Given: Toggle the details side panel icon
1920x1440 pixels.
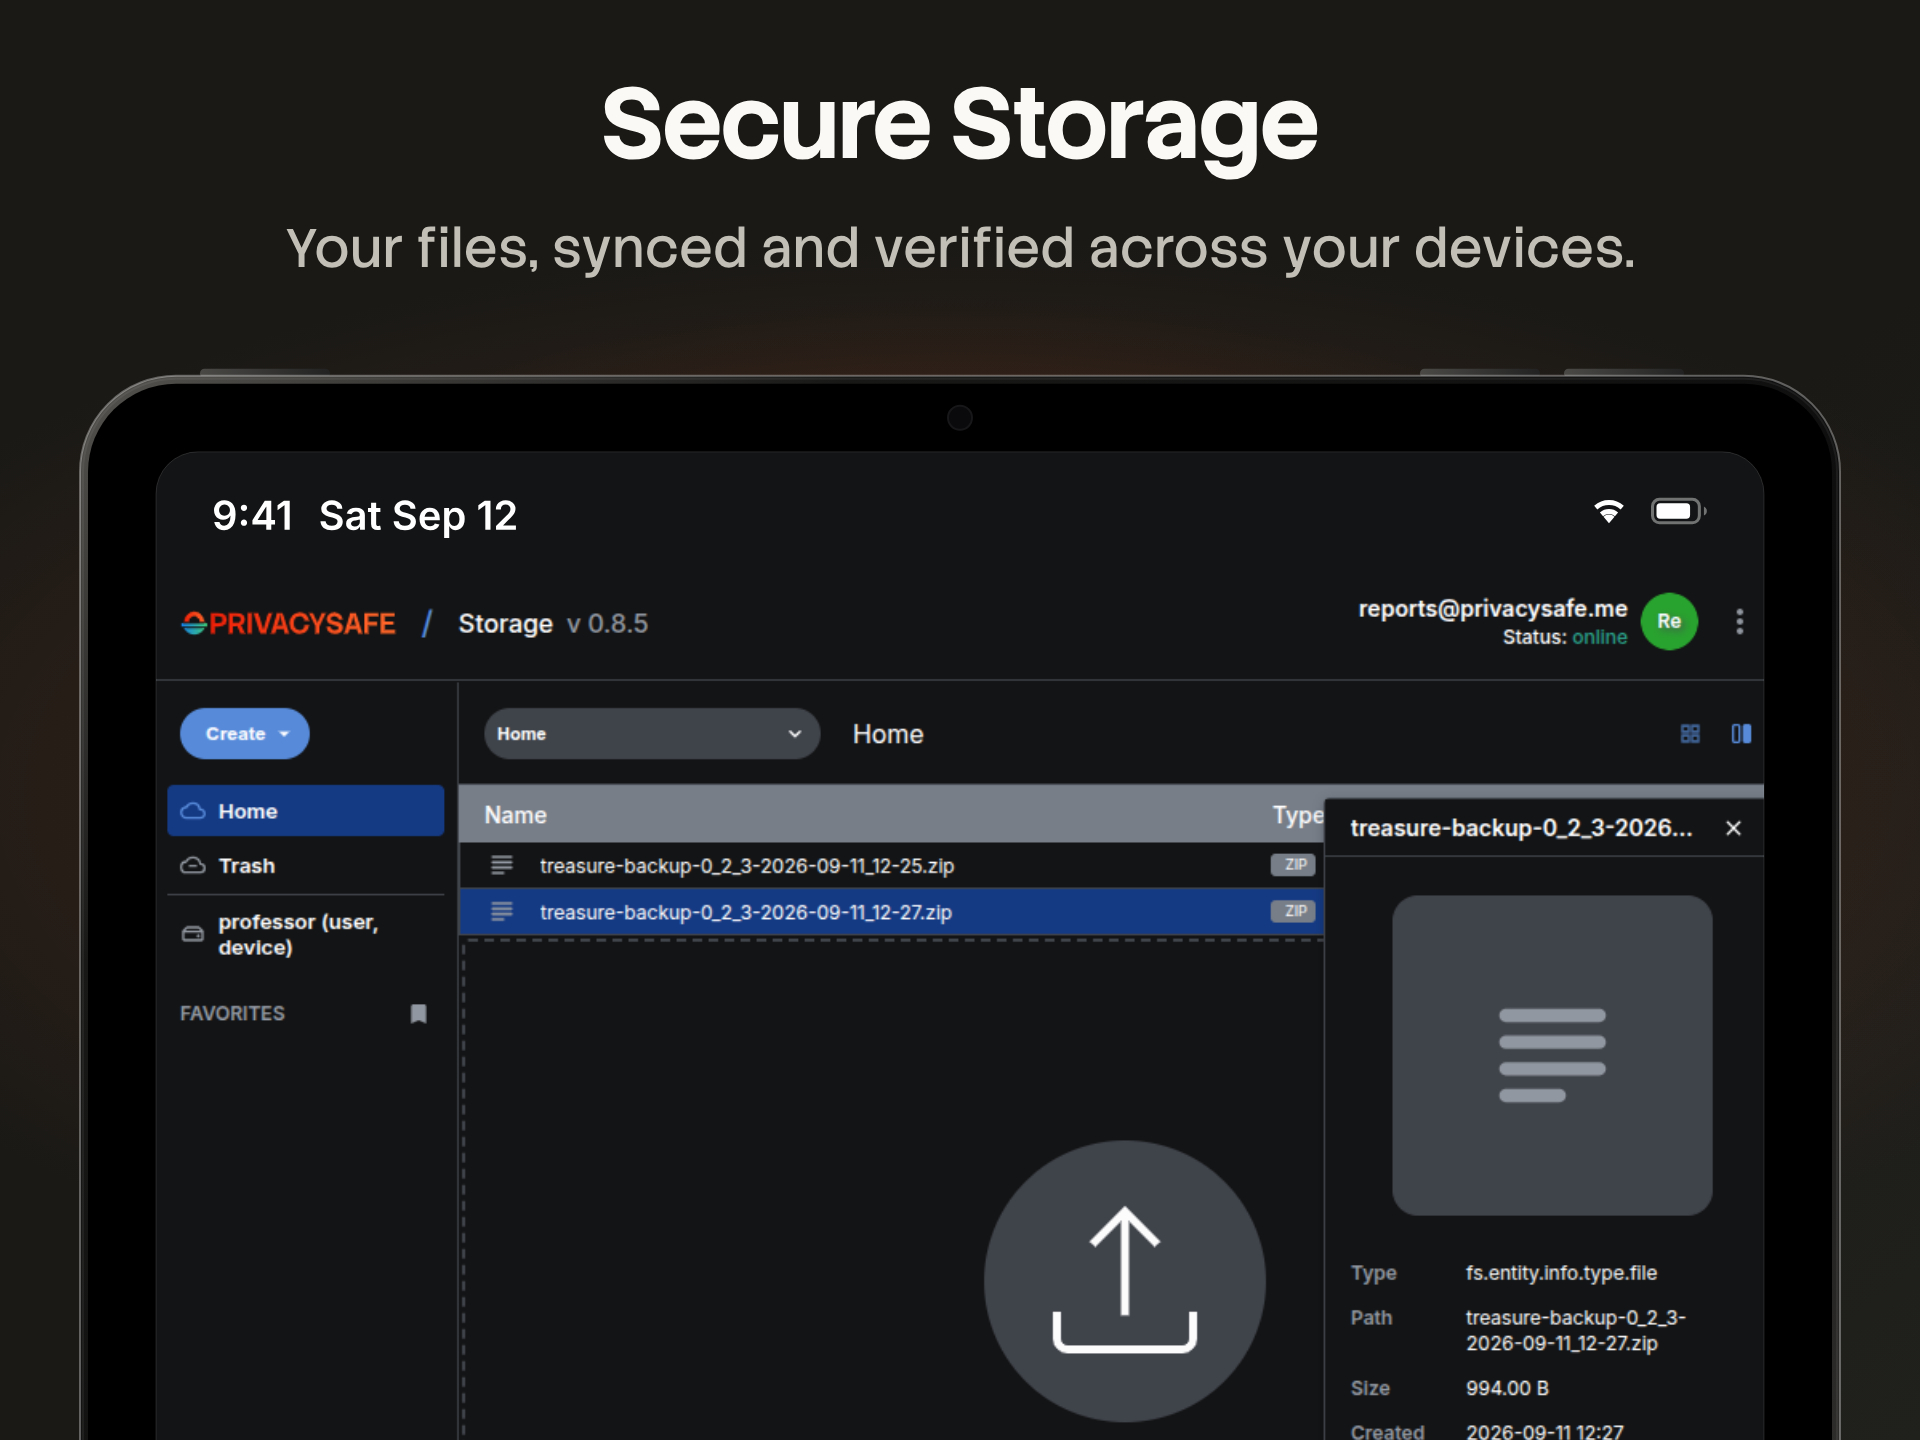Looking at the screenshot, I should click(1741, 734).
